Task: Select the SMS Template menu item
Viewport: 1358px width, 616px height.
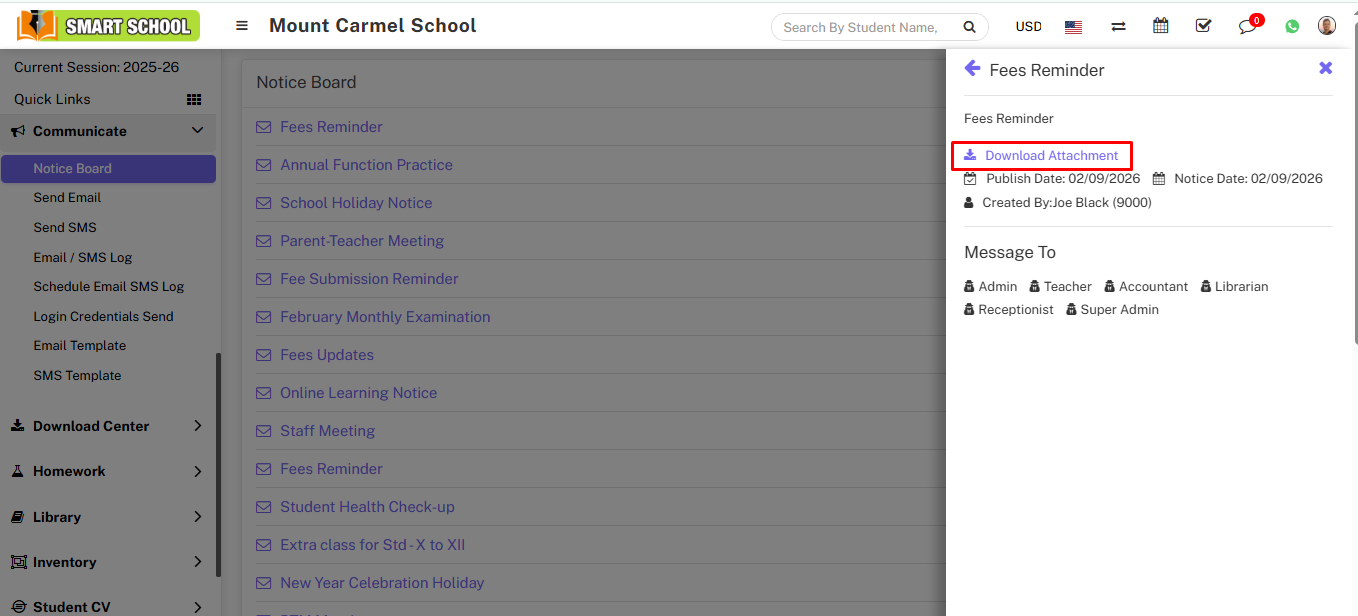Action: coord(77,376)
